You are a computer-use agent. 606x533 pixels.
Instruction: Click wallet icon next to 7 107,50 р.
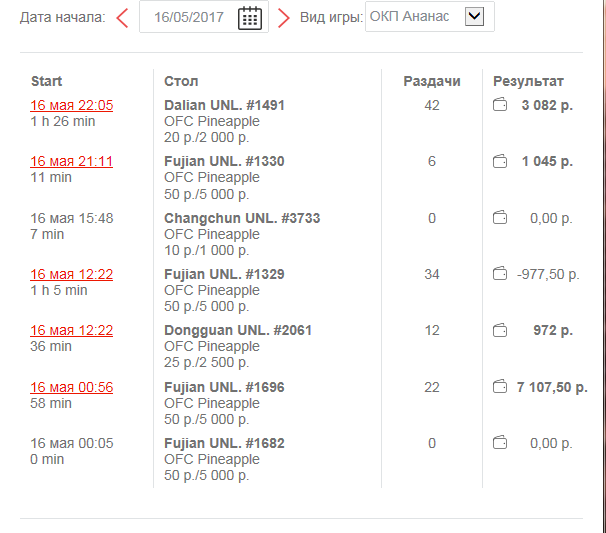coord(500,387)
